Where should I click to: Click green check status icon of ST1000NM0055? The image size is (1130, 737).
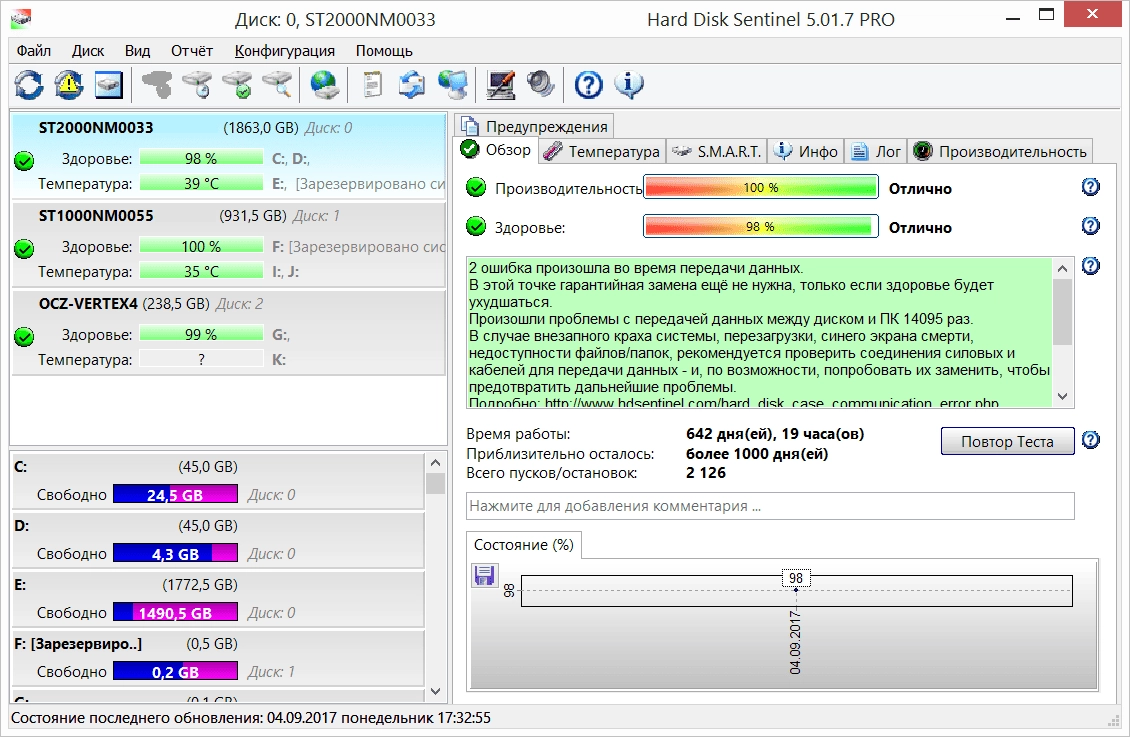[24, 249]
